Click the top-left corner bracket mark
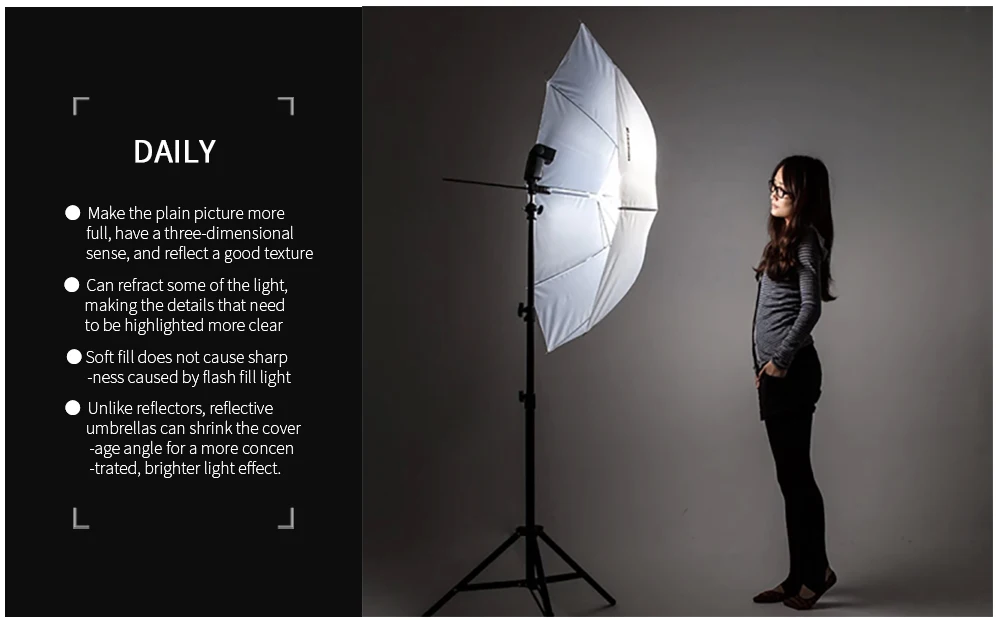Image resolution: width=1000 pixels, height=618 pixels. pos(81,106)
